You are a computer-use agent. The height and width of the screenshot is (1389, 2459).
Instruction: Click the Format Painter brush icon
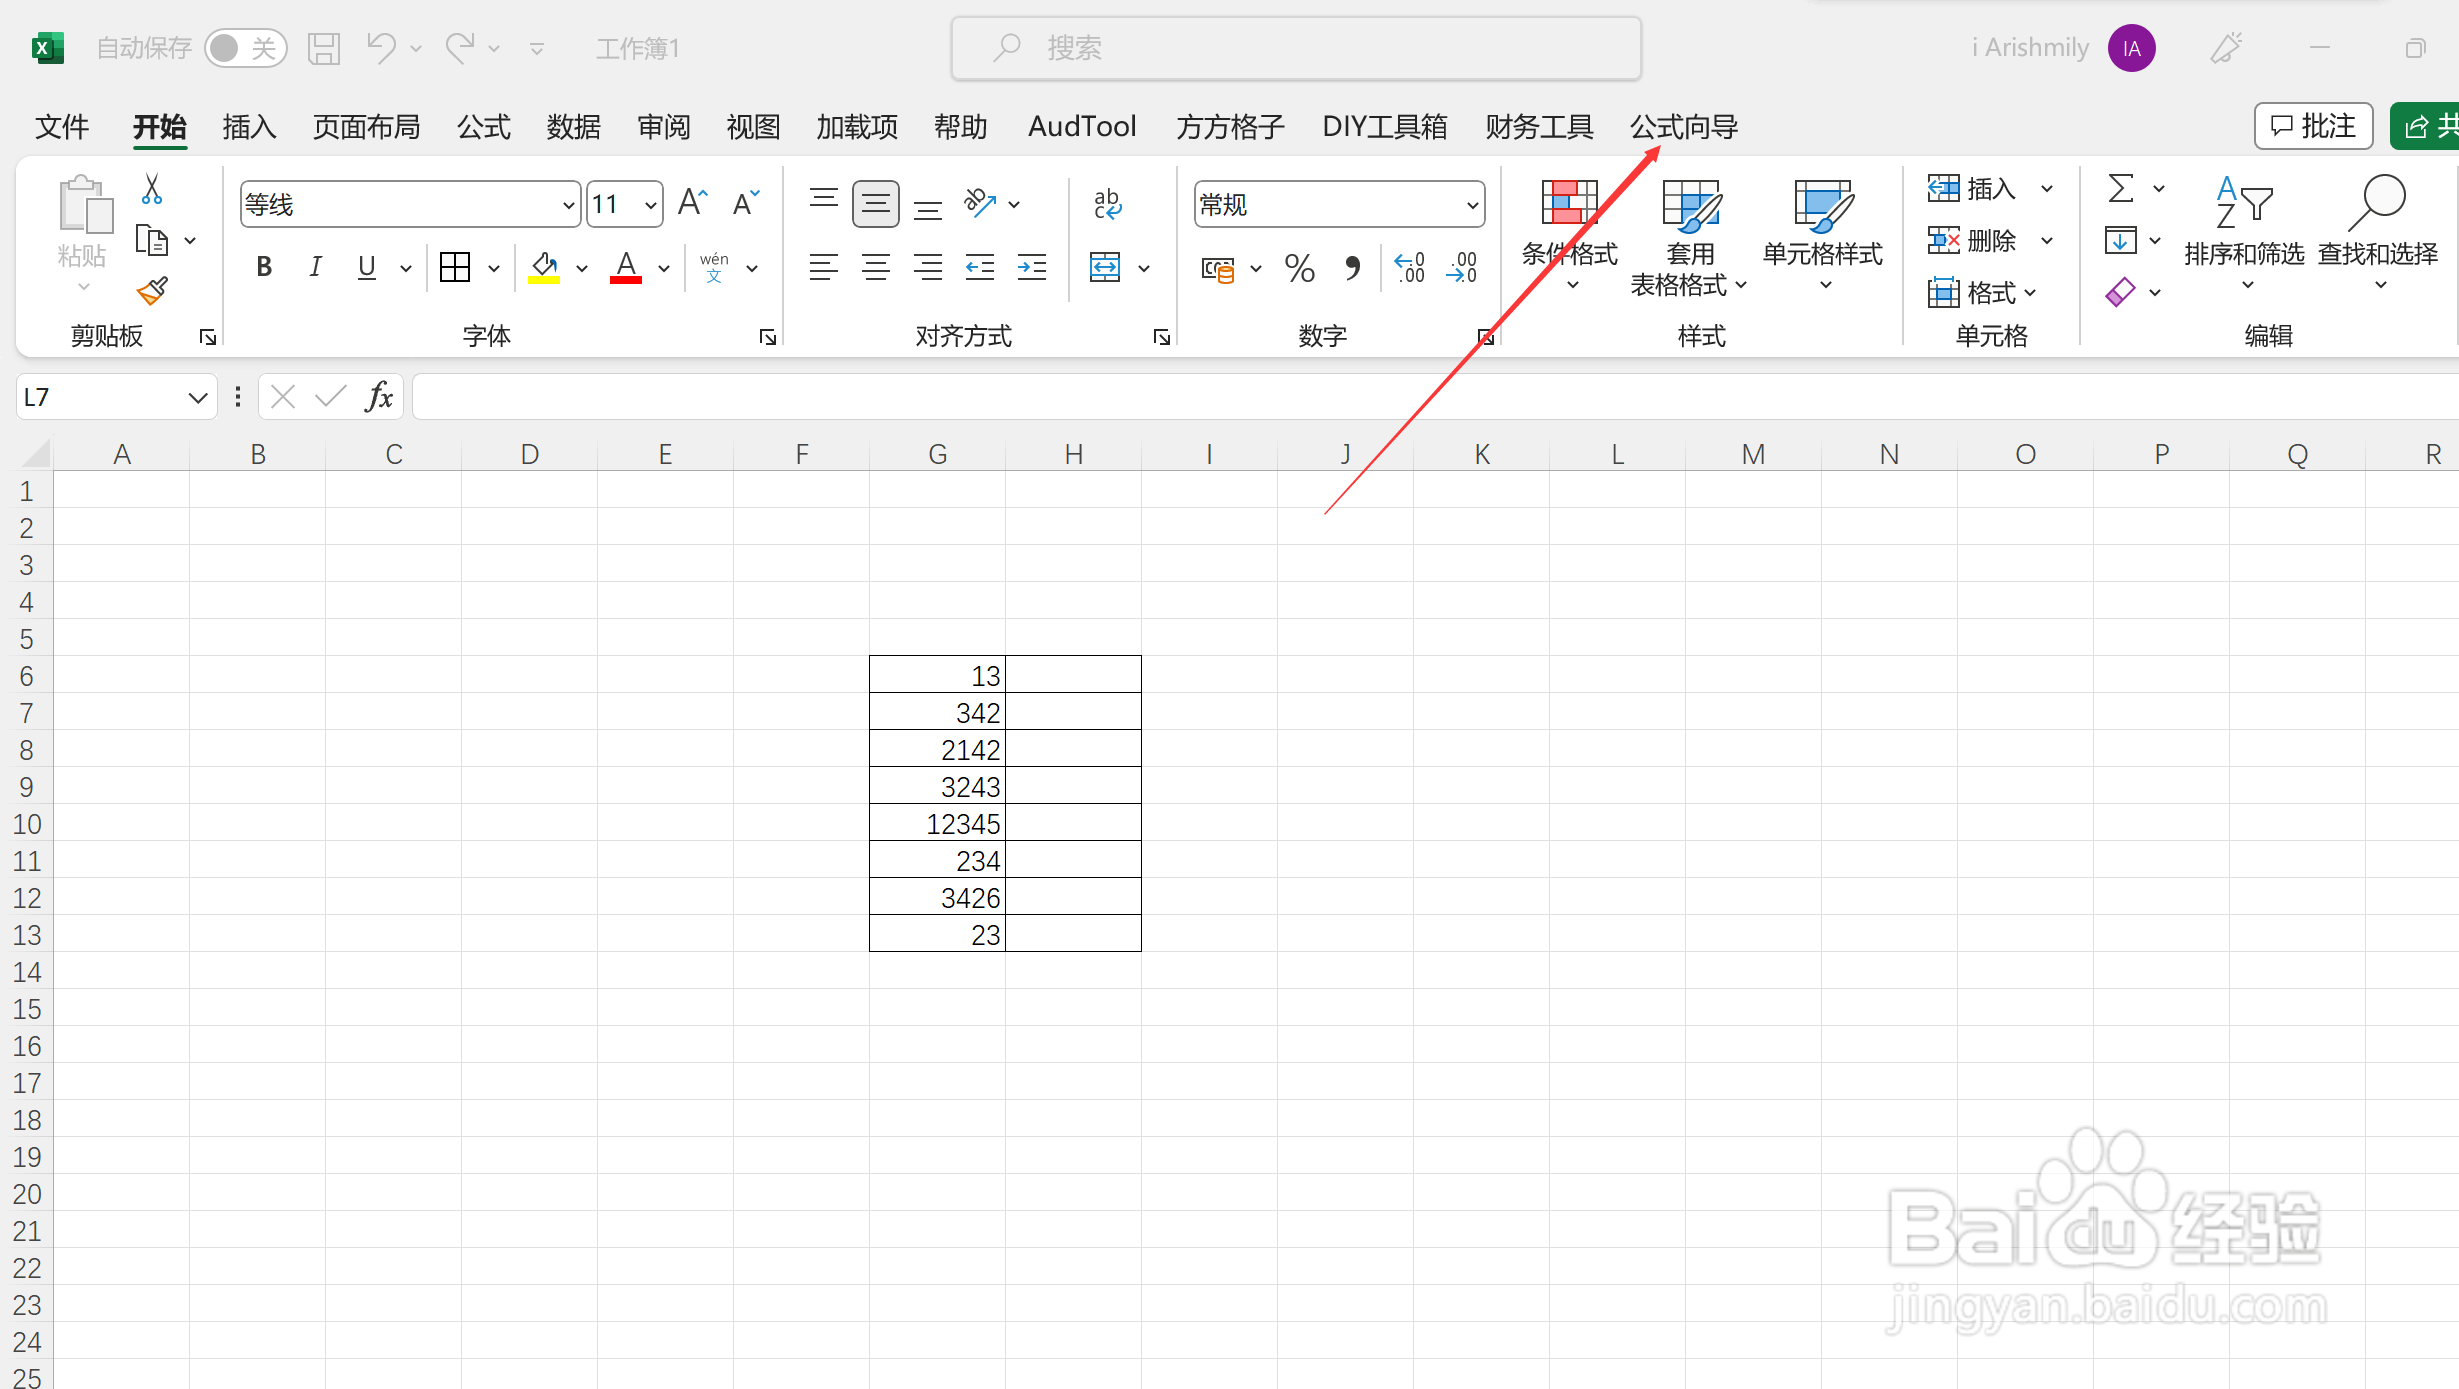pos(152,292)
